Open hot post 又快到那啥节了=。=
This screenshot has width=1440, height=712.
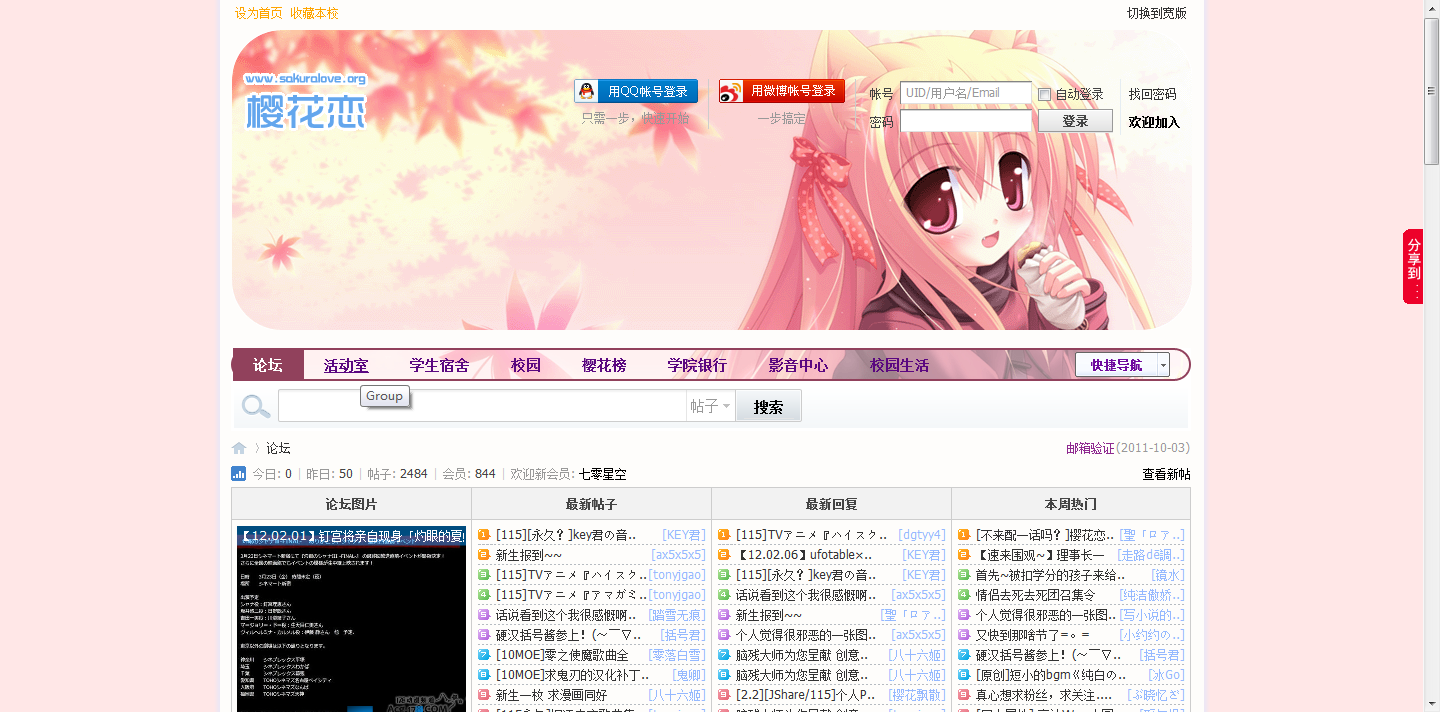coord(1032,635)
